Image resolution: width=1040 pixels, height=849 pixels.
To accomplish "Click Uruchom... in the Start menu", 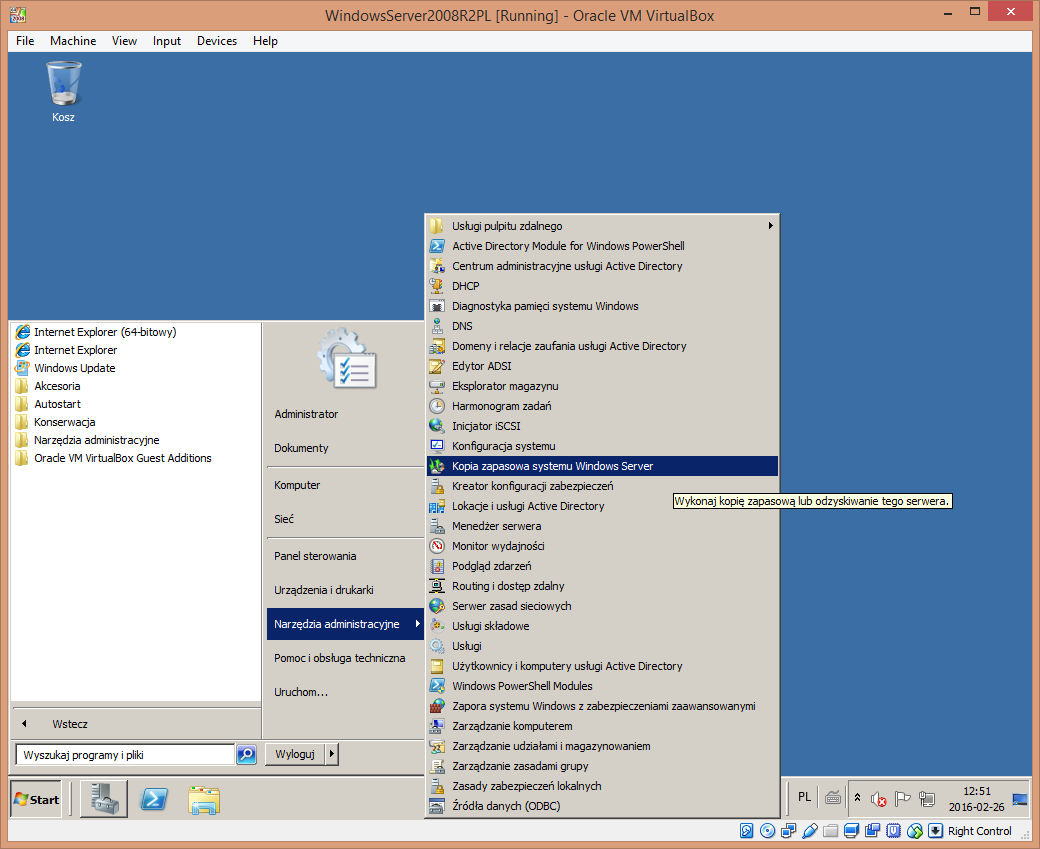I will [x=301, y=692].
